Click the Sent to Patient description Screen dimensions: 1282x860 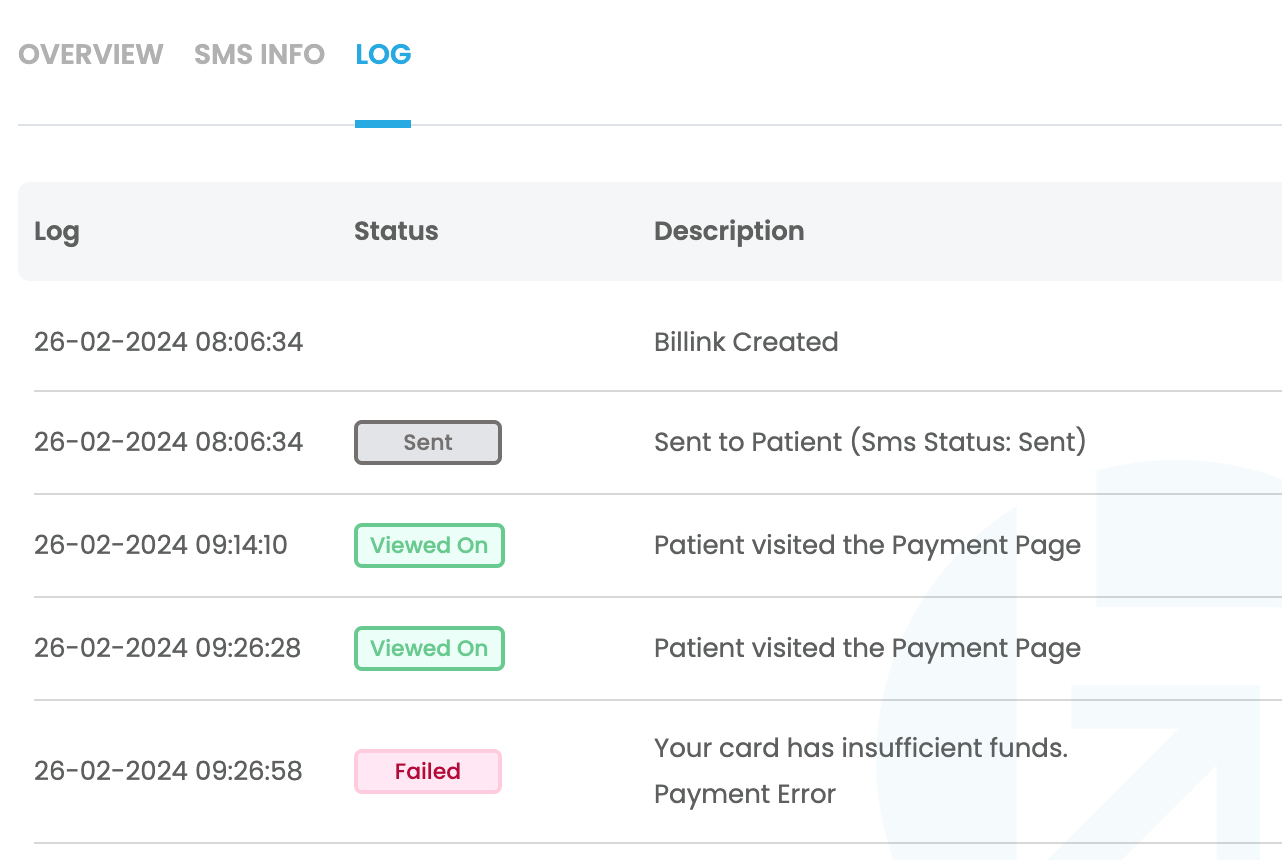869,442
